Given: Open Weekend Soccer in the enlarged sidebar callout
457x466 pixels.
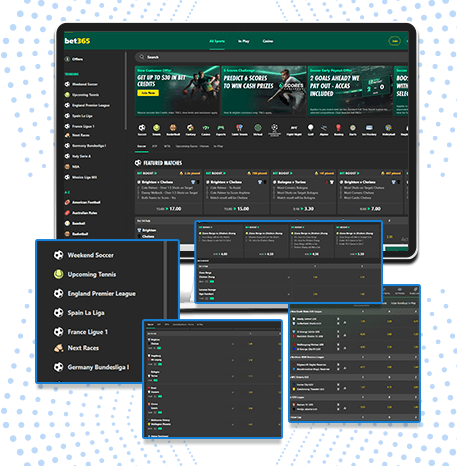Looking at the screenshot, I should click(91, 255).
